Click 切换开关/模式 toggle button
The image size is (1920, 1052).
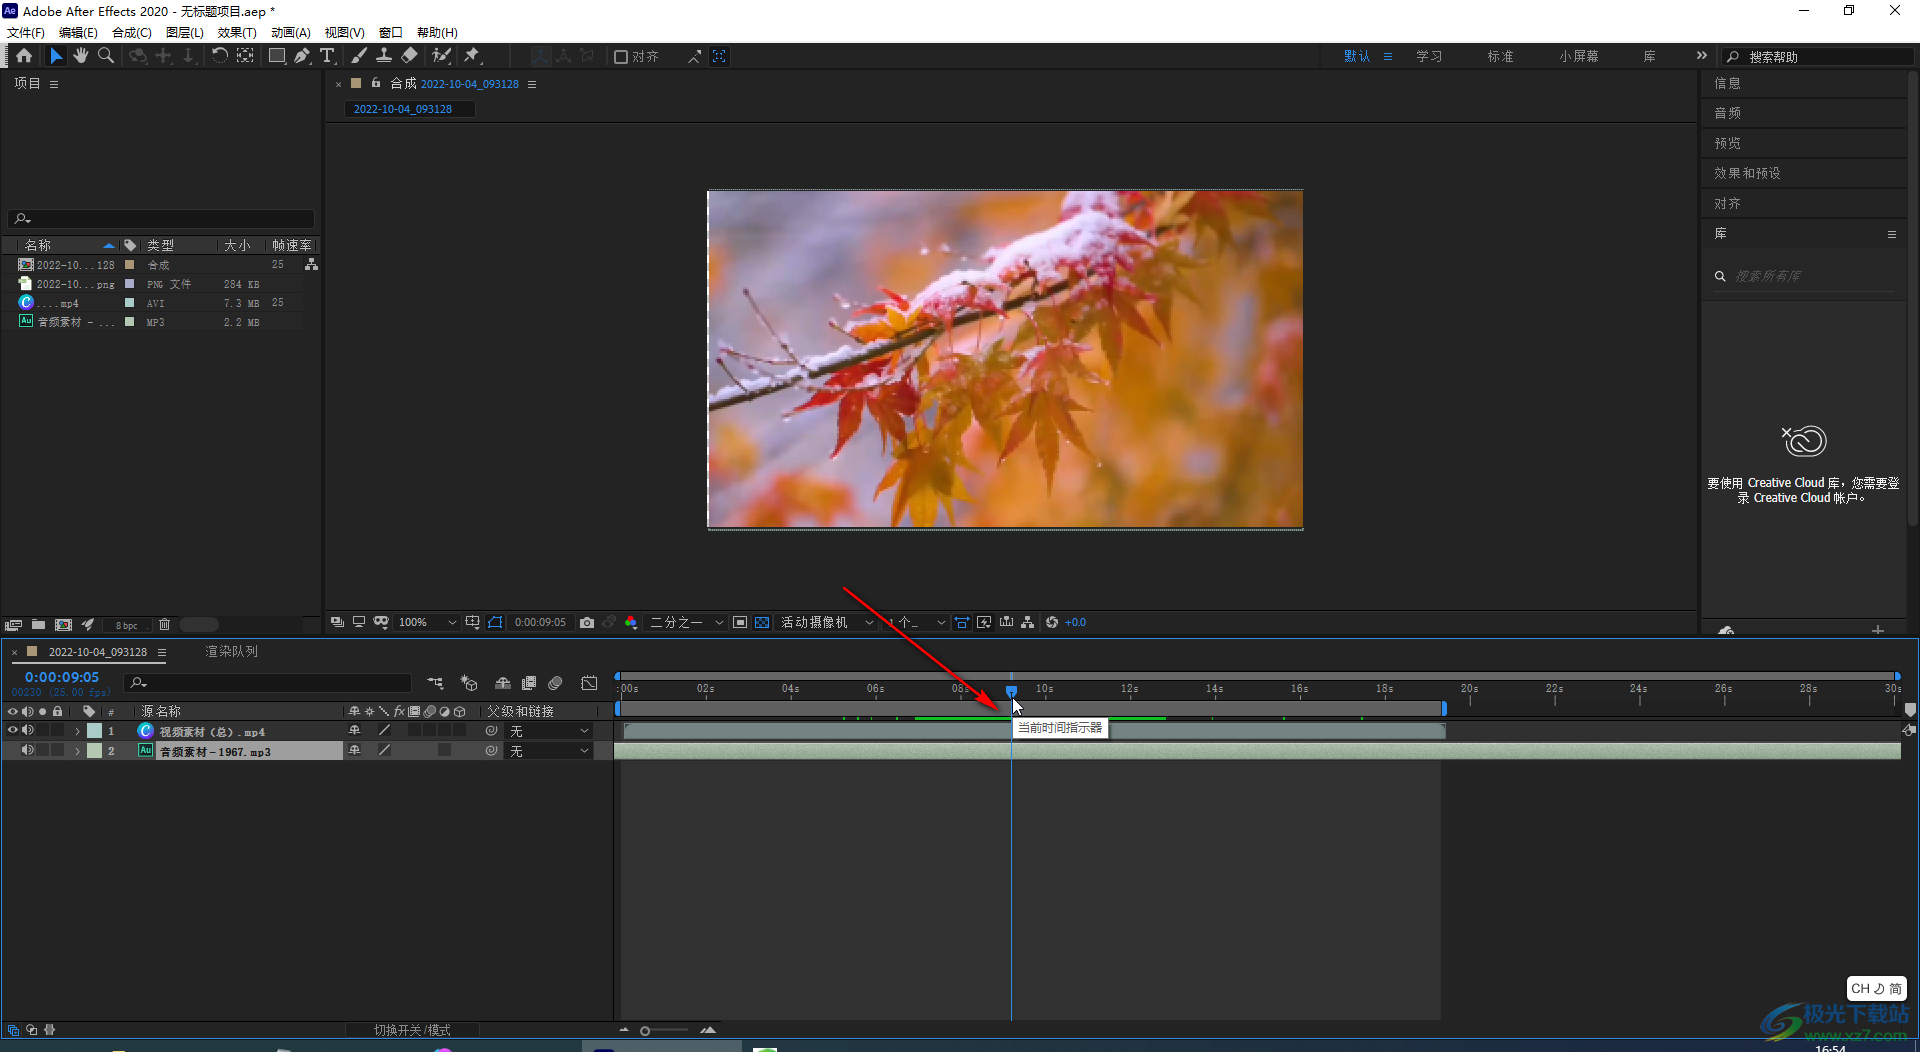pyautogui.click(x=412, y=1030)
